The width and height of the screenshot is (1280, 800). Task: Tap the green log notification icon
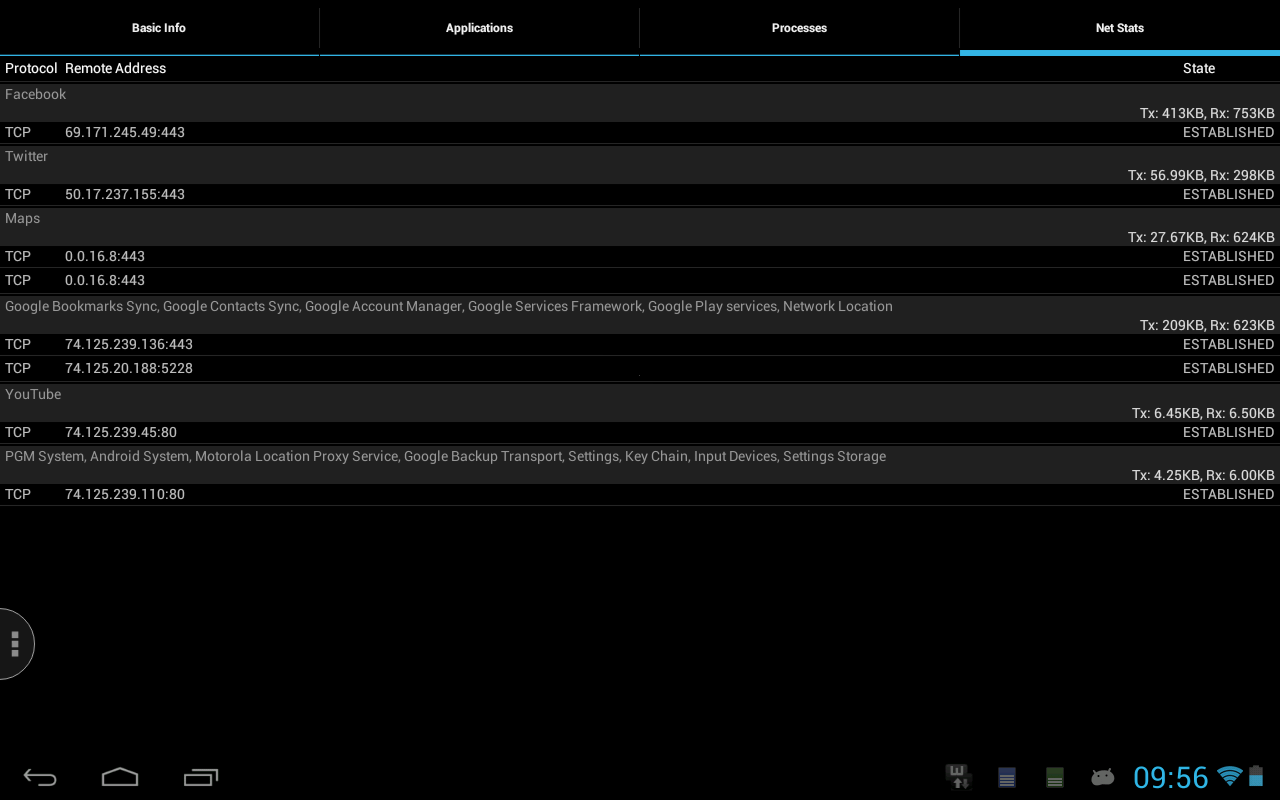pos(1054,776)
